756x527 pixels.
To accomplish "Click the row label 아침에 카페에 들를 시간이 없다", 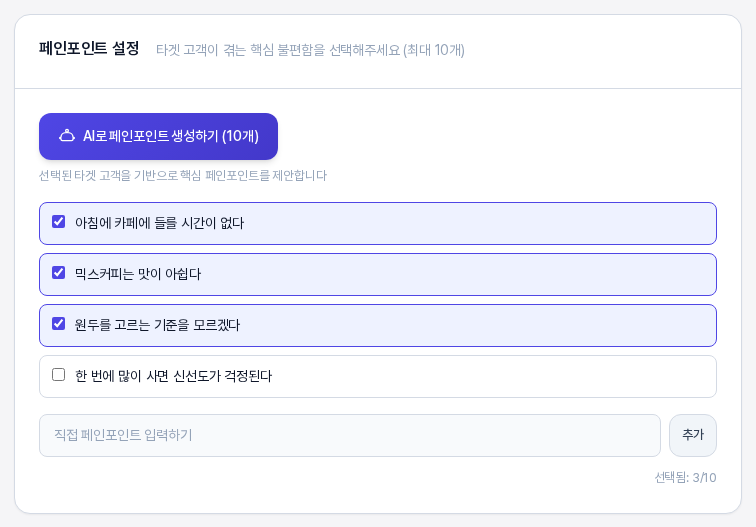I will point(160,223).
